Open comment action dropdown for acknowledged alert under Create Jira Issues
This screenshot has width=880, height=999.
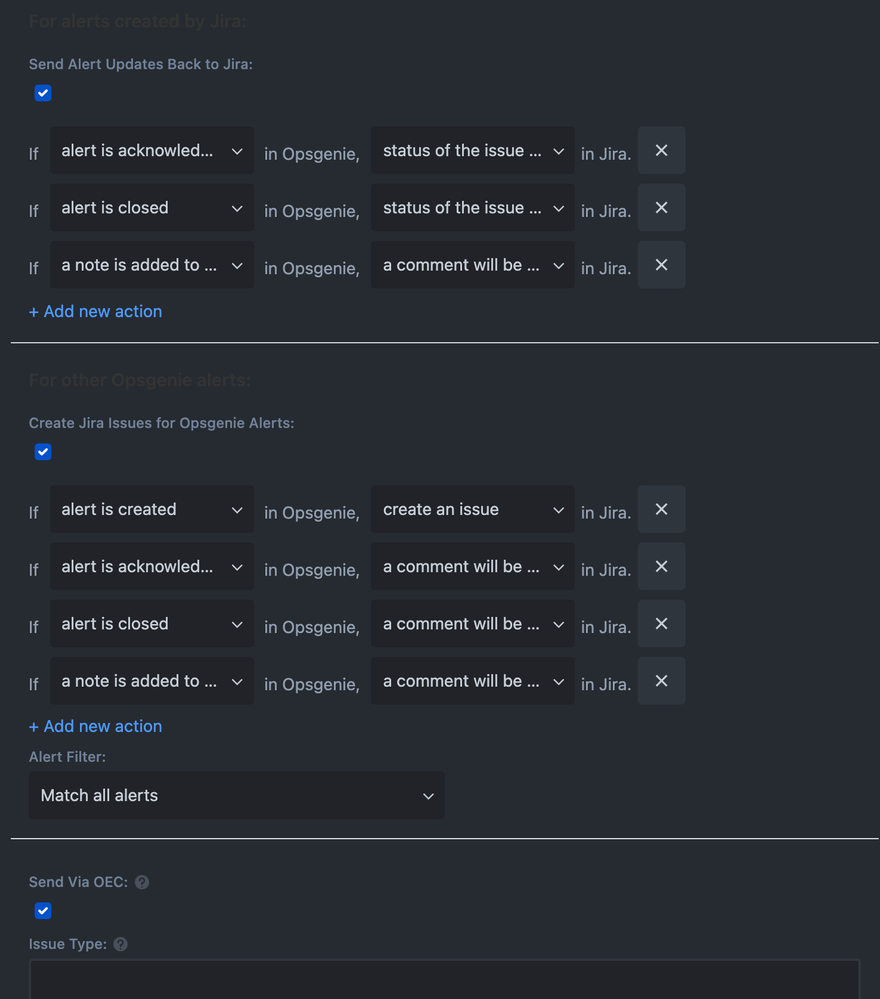[x=472, y=566]
